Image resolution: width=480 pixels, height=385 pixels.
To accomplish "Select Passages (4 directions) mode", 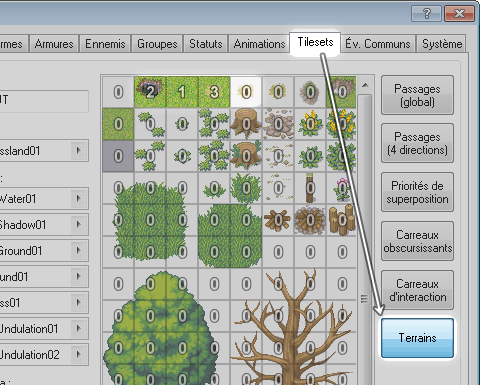I will (x=417, y=143).
